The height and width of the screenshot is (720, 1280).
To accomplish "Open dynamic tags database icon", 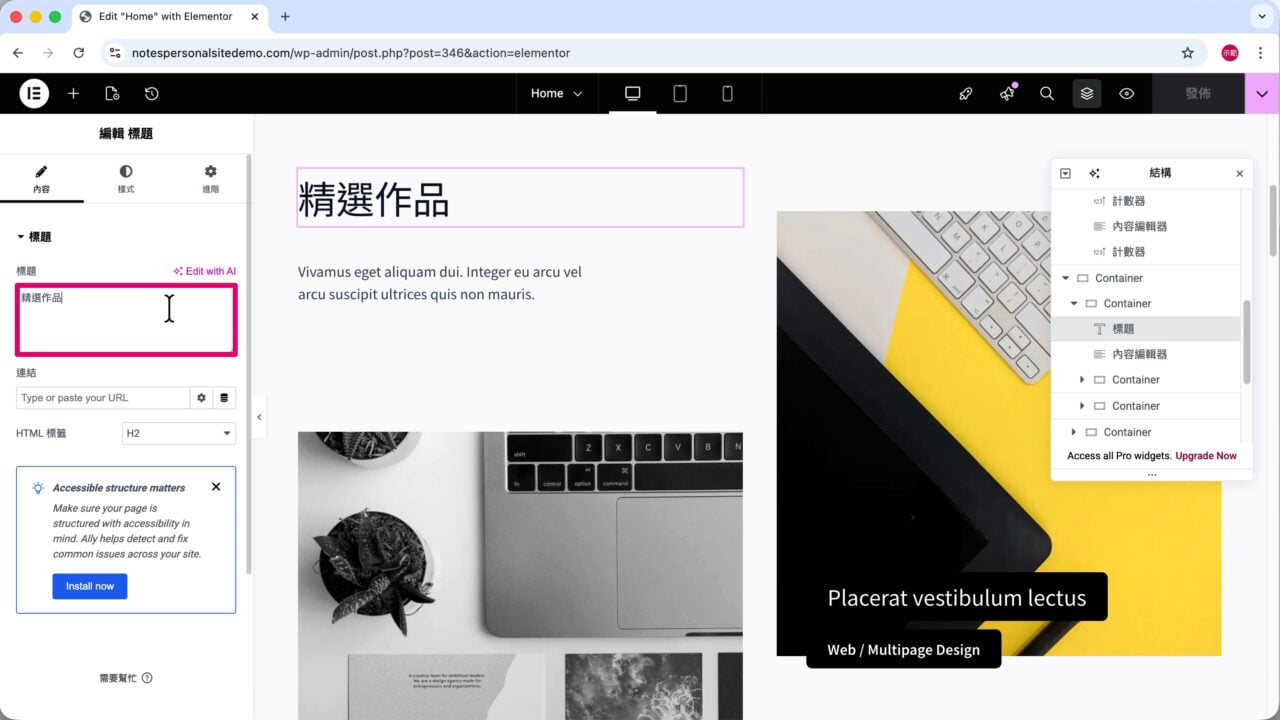I will (224, 398).
